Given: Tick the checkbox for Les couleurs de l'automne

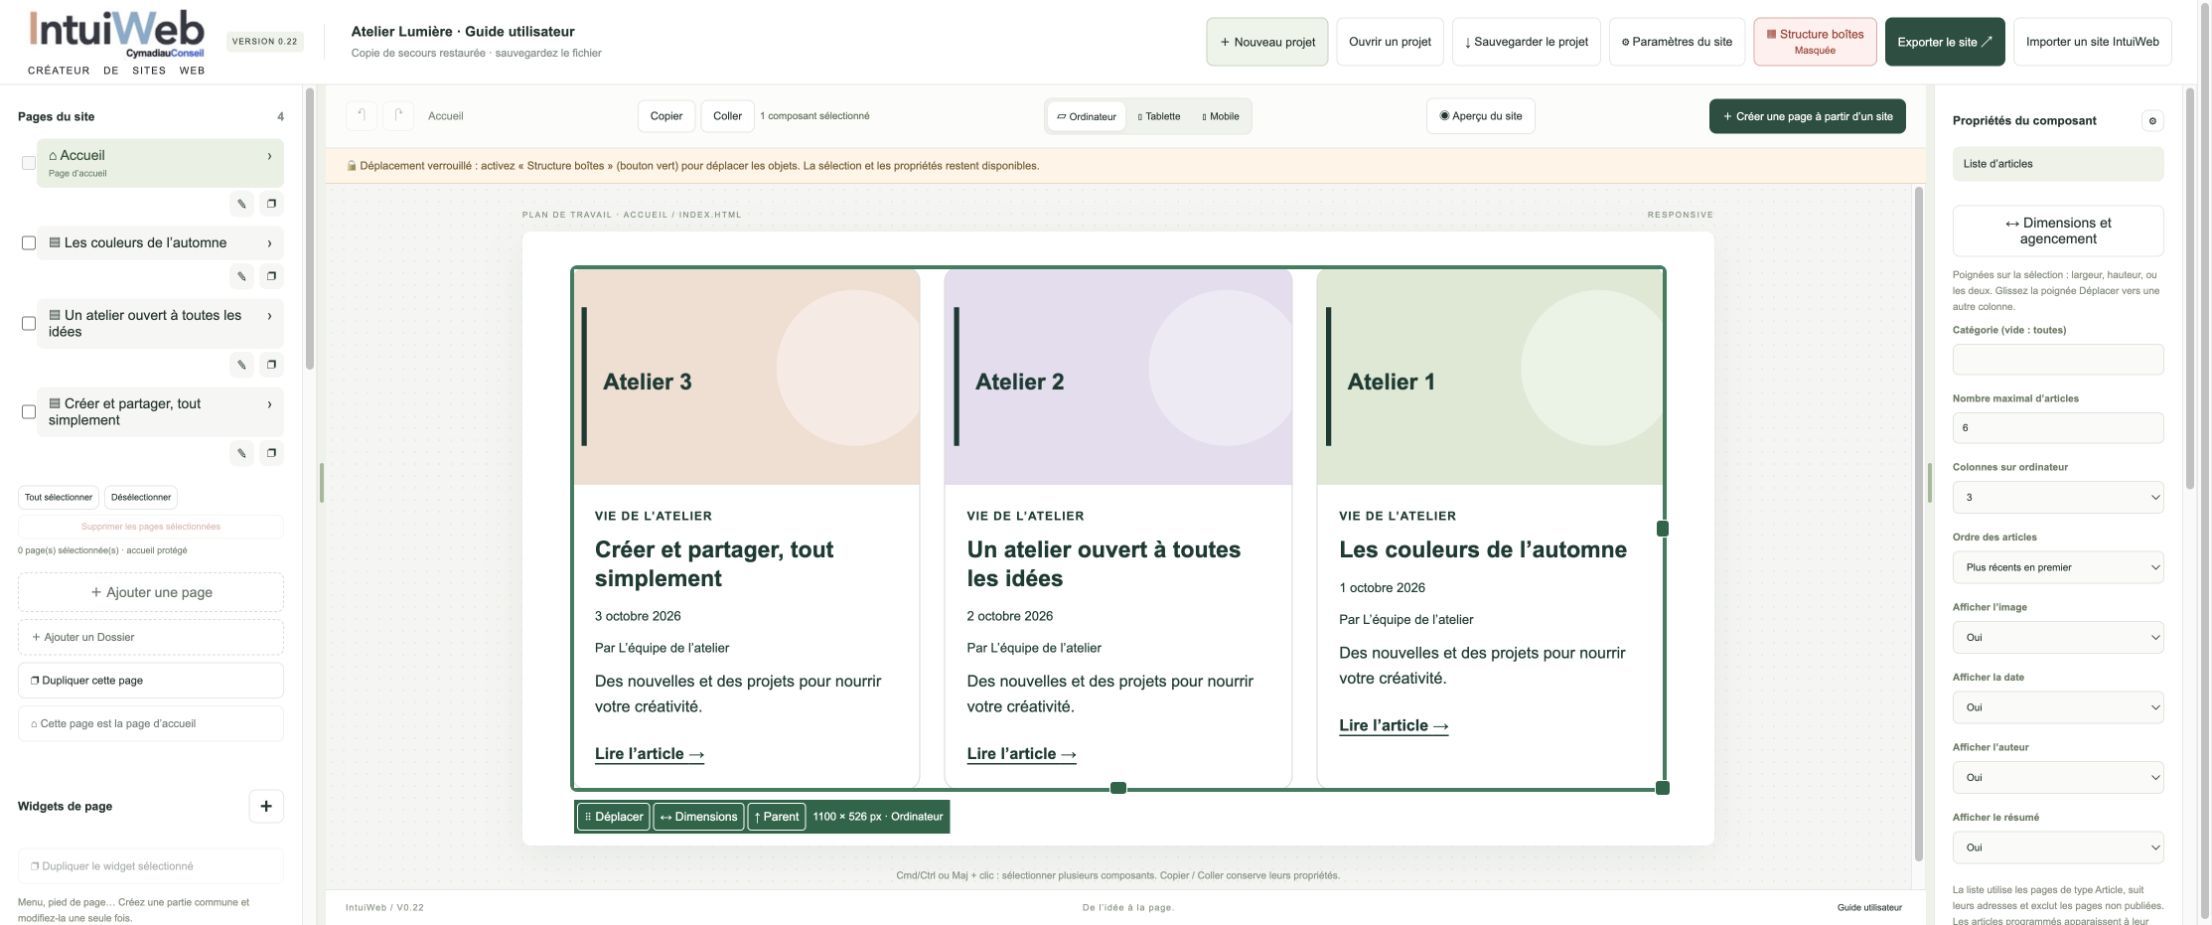Looking at the screenshot, I should (29, 243).
